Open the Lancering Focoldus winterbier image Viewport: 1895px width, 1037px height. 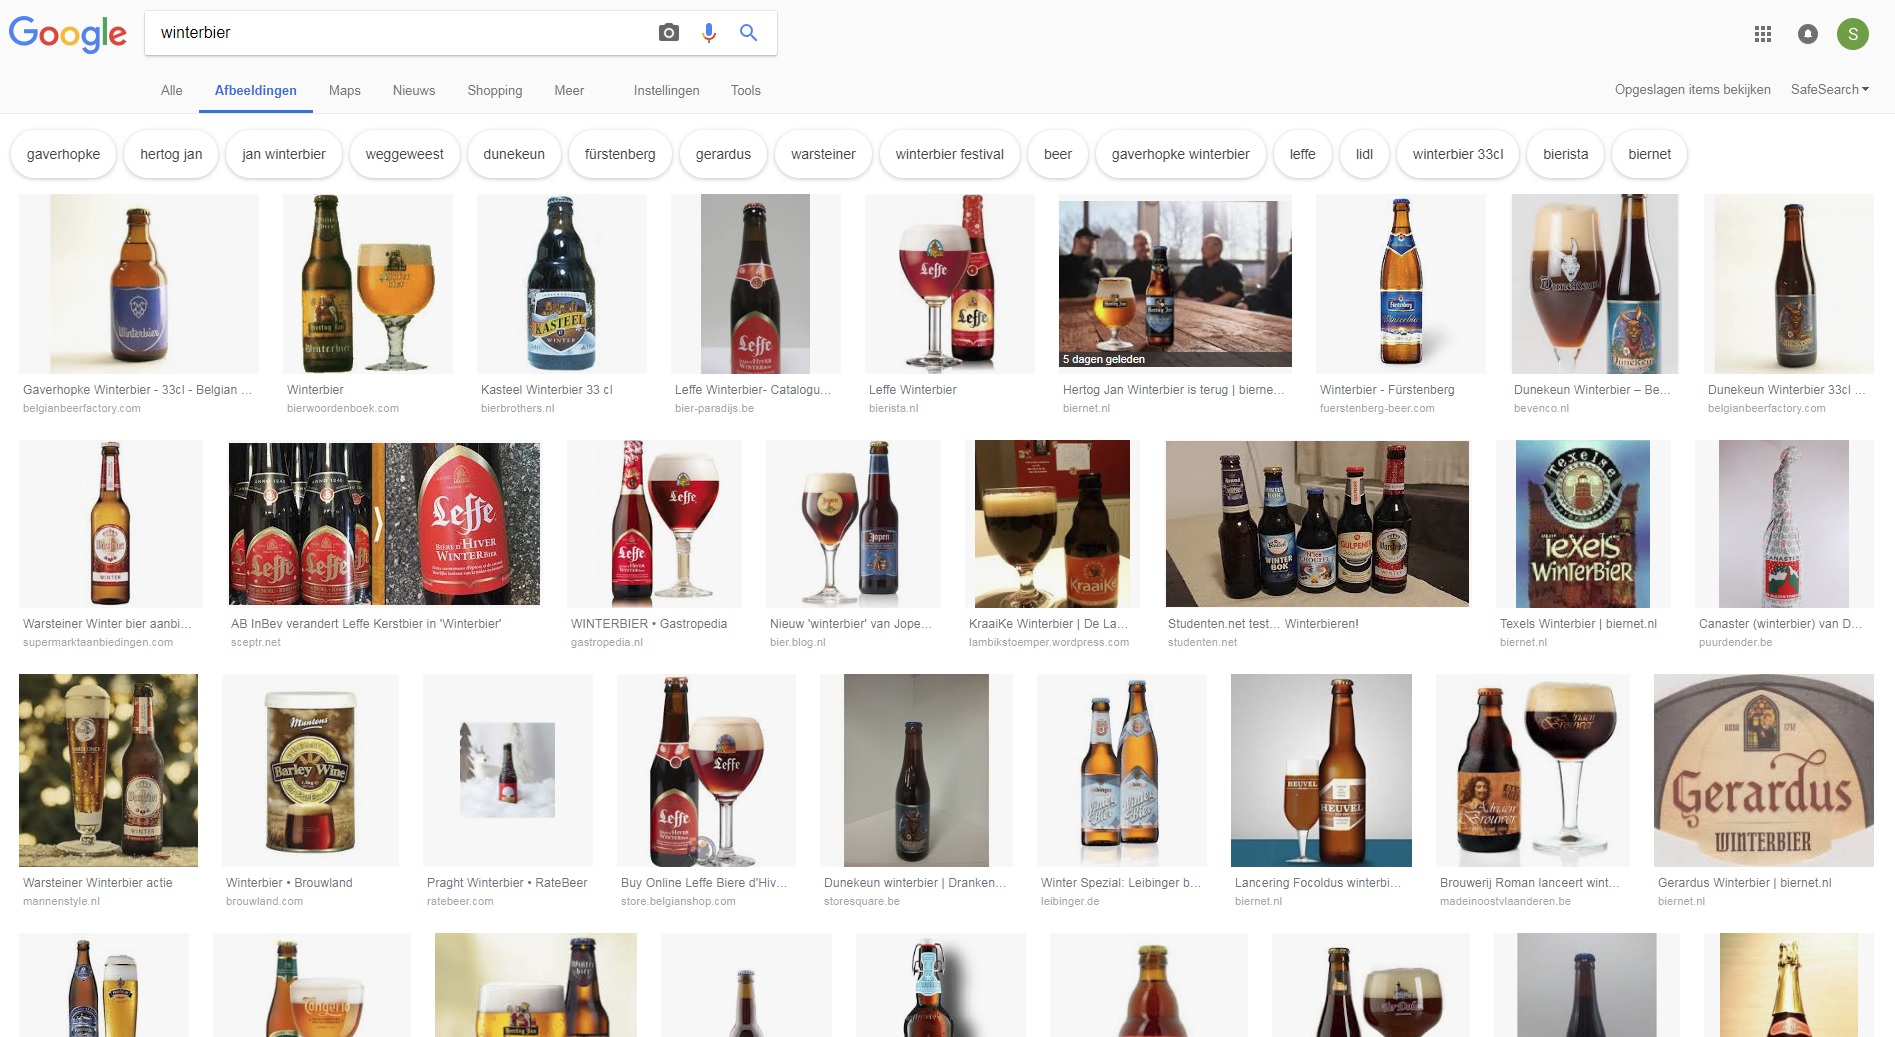(1321, 770)
